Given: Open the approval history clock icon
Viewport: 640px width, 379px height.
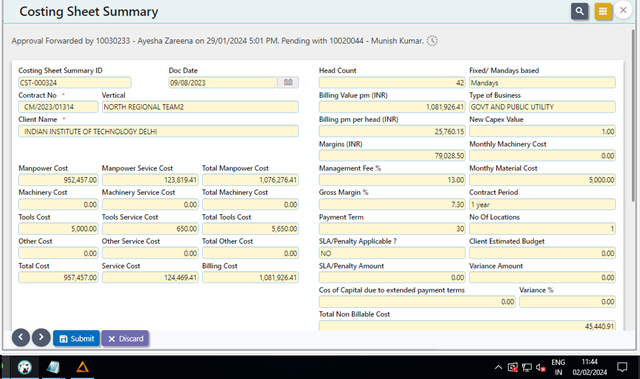Looking at the screenshot, I should pyautogui.click(x=432, y=41).
